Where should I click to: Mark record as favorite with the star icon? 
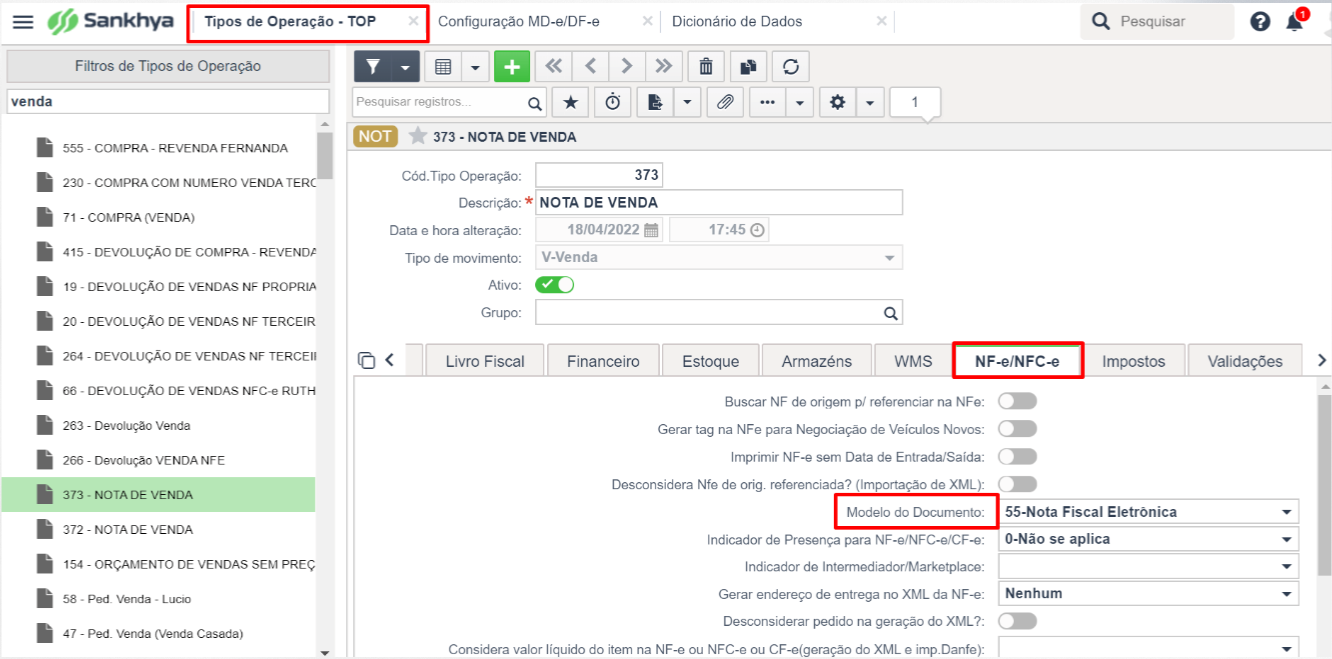pos(570,101)
